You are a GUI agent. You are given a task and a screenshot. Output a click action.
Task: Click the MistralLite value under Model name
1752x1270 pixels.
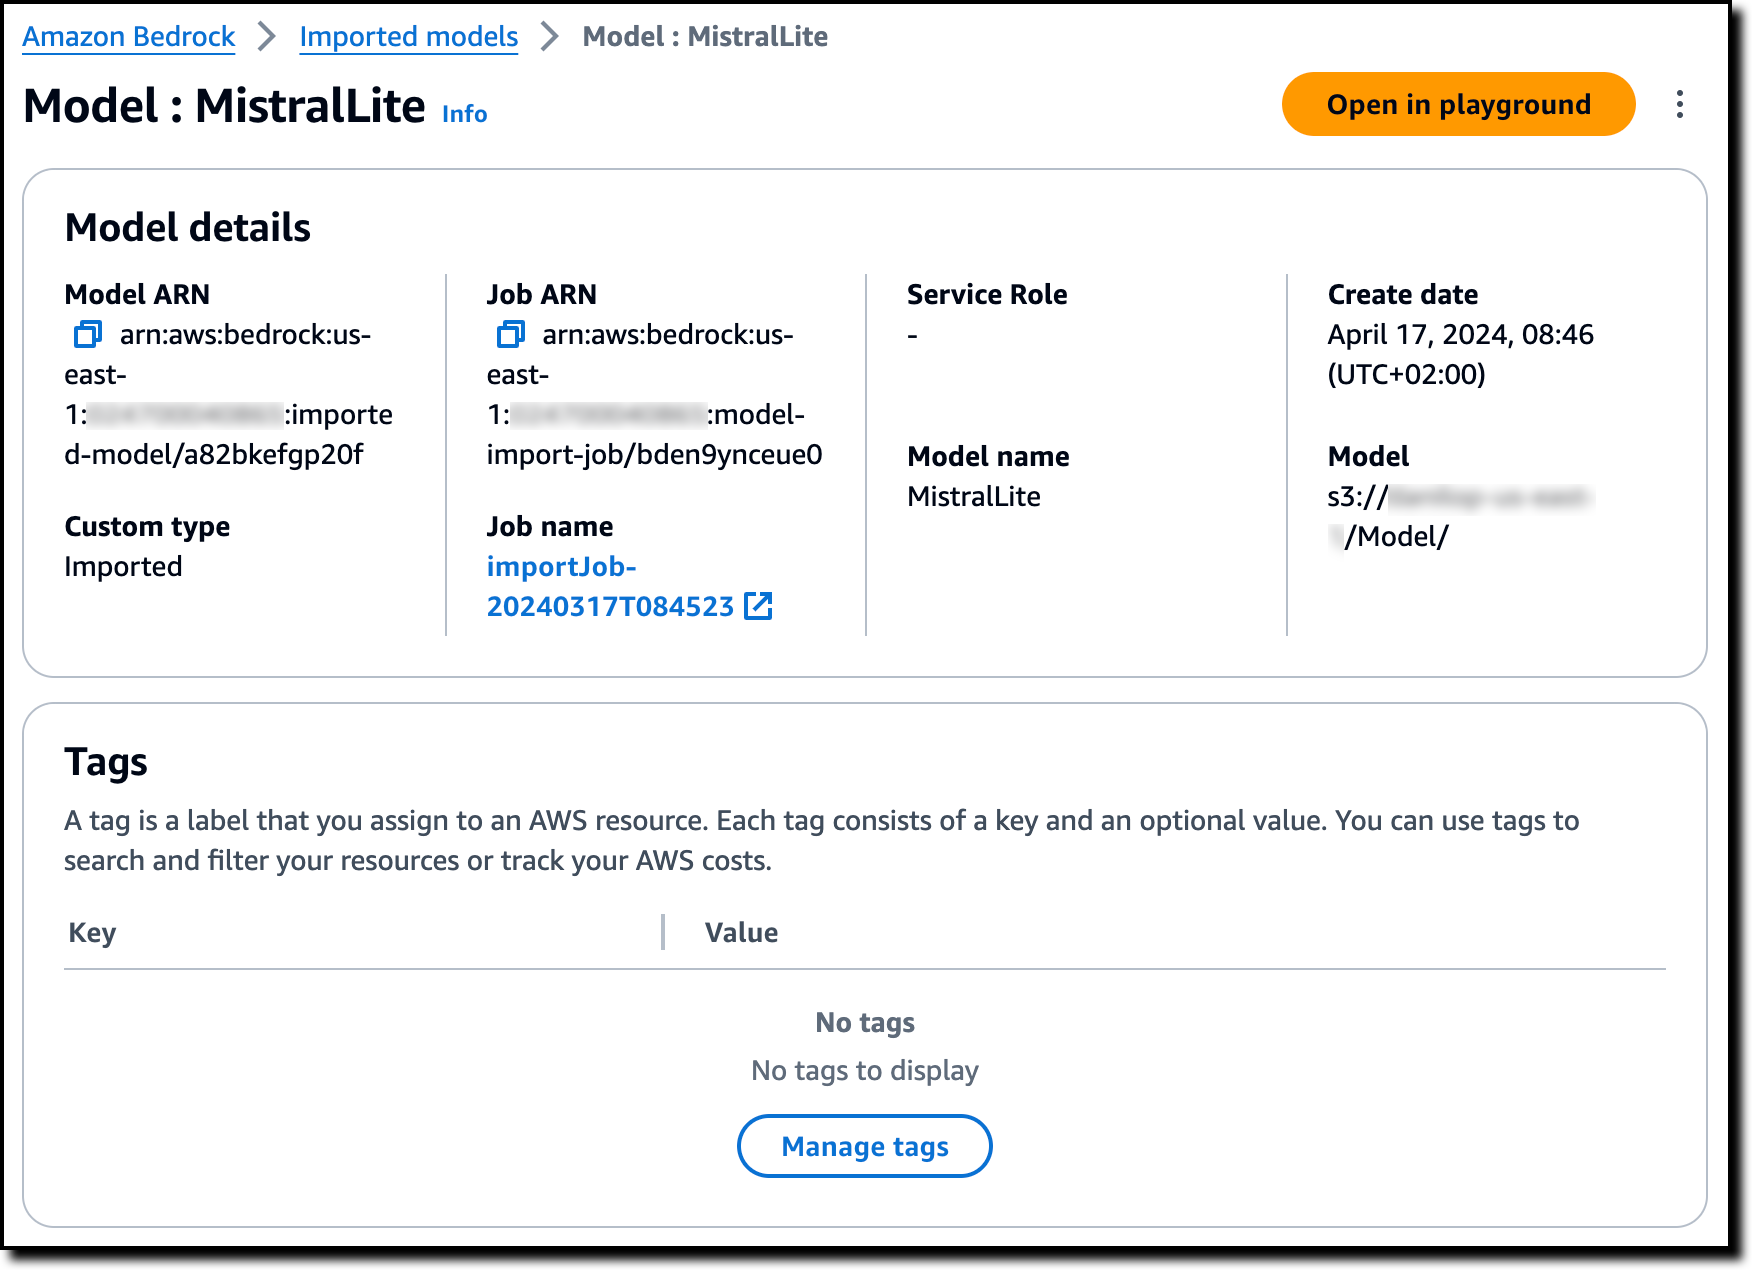point(974,497)
